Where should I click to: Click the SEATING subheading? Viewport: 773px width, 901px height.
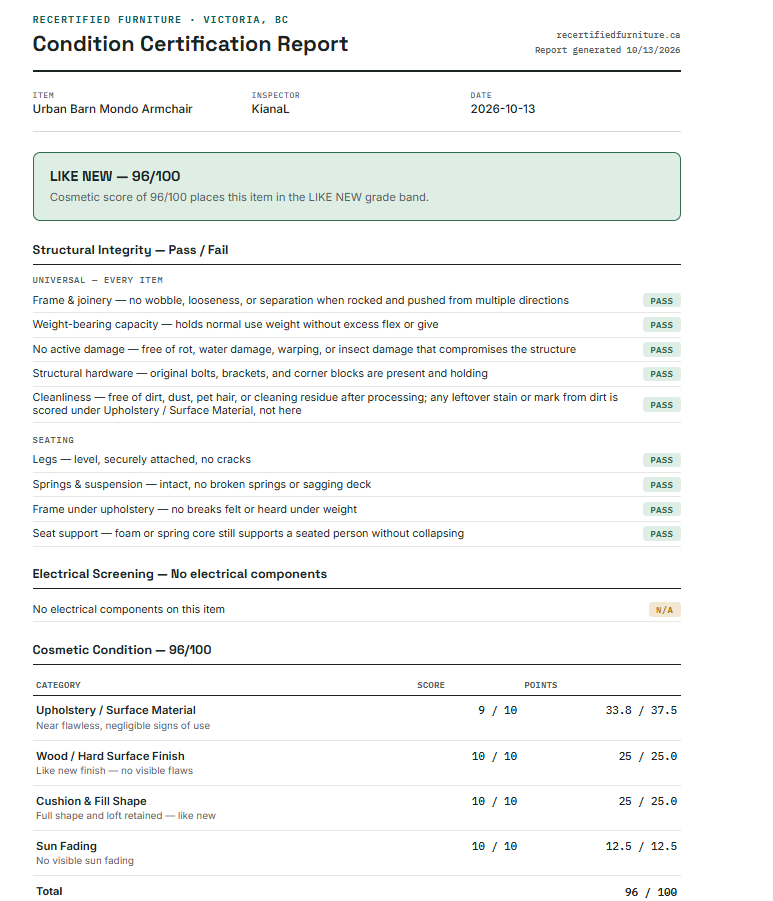pyautogui.click(x=53, y=440)
